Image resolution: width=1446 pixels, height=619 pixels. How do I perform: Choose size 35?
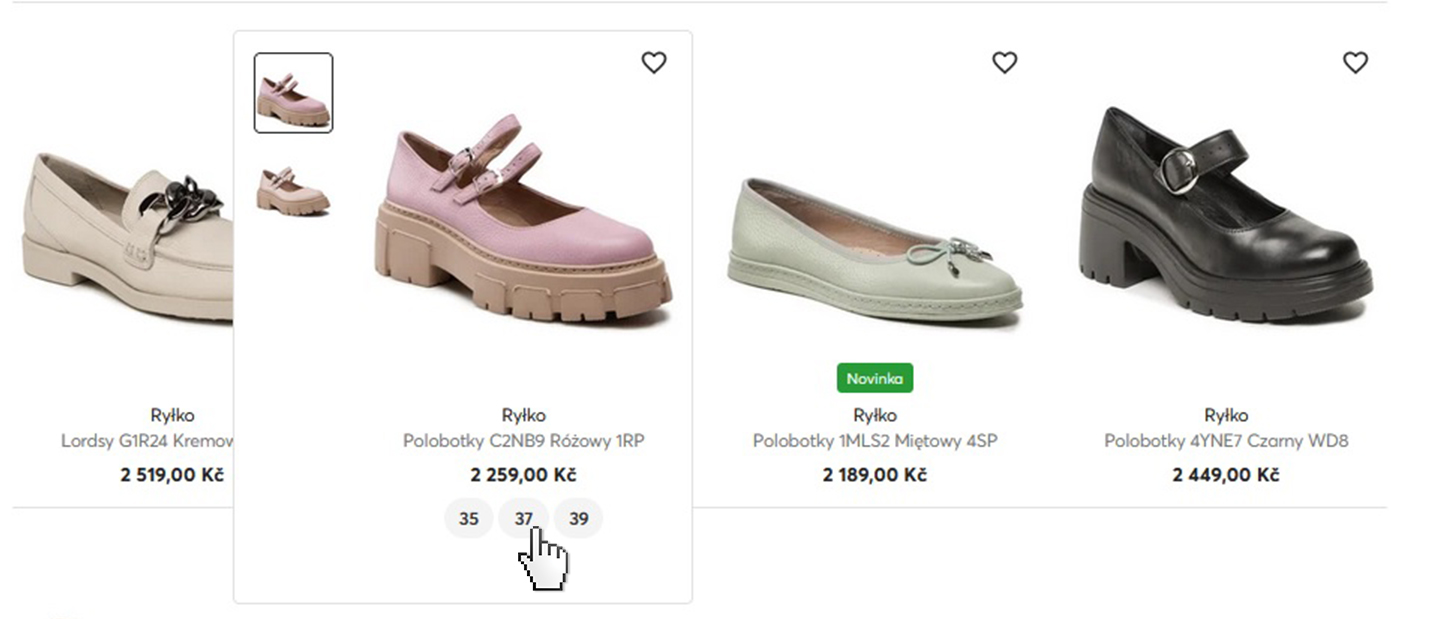[x=469, y=518]
